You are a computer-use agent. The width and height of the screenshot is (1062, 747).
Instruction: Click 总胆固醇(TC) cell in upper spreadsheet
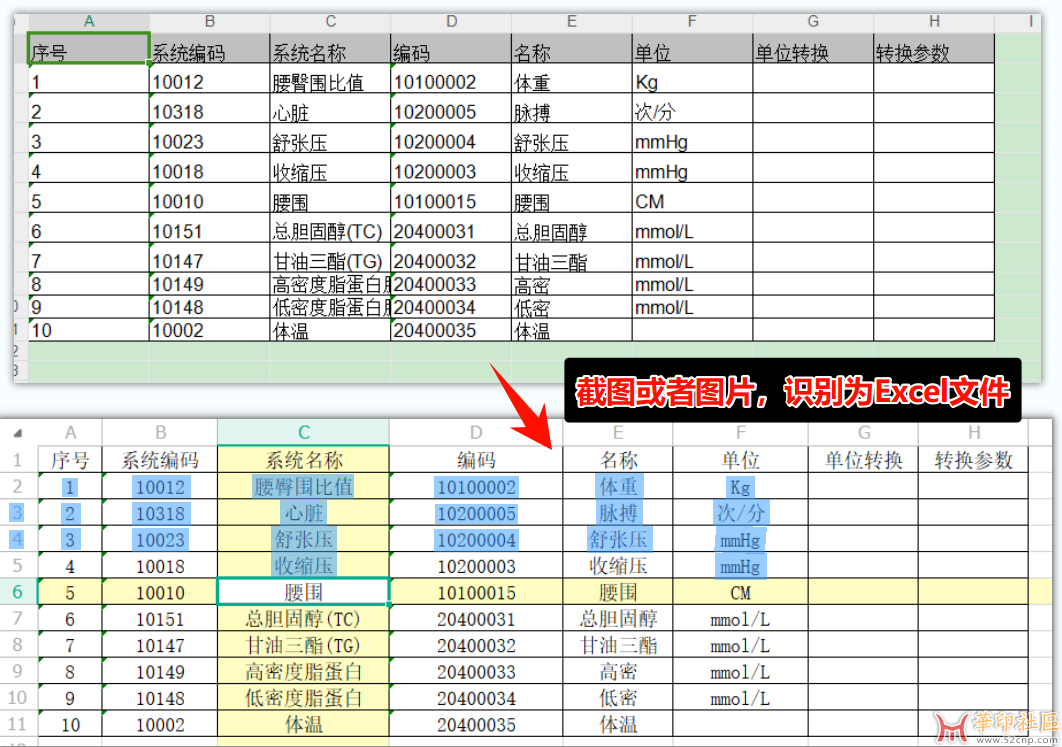point(330,228)
